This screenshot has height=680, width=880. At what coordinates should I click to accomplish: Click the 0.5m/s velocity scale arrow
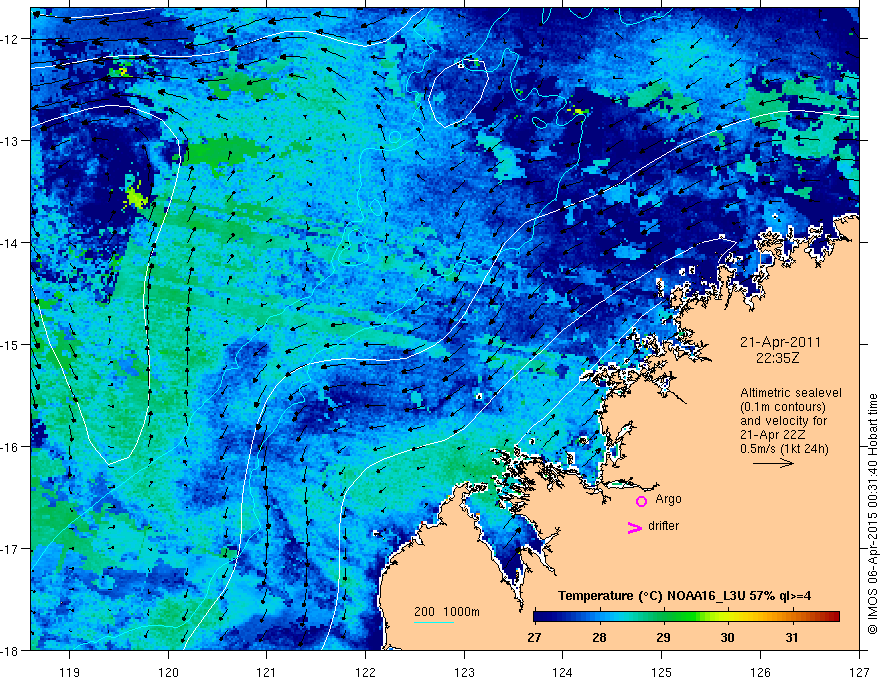773,463
